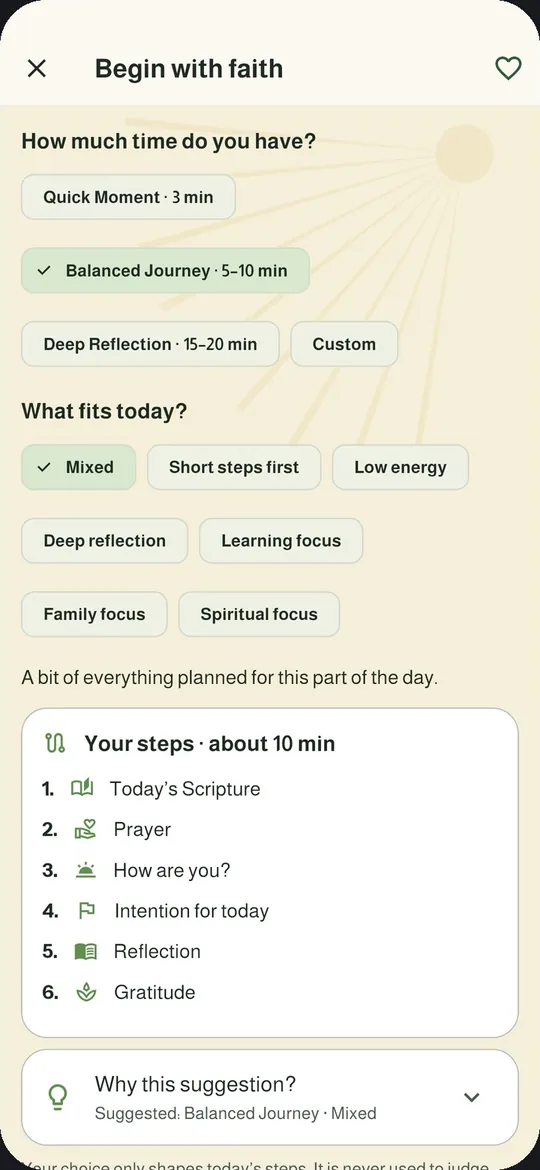
Task: Click the Gratitude leaf icon
Action: 87,992
